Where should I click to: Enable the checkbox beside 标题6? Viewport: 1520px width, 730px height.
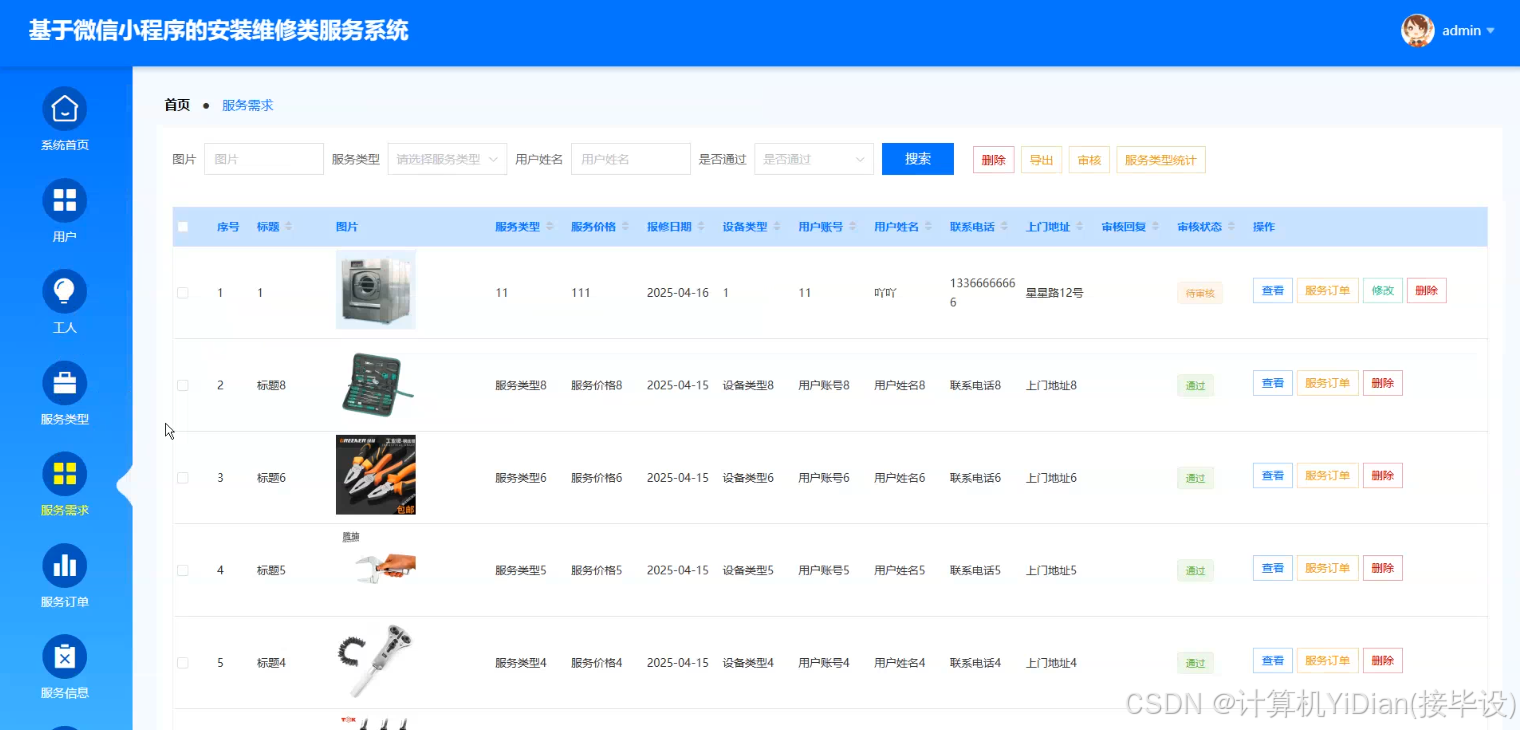click(183, 477)
